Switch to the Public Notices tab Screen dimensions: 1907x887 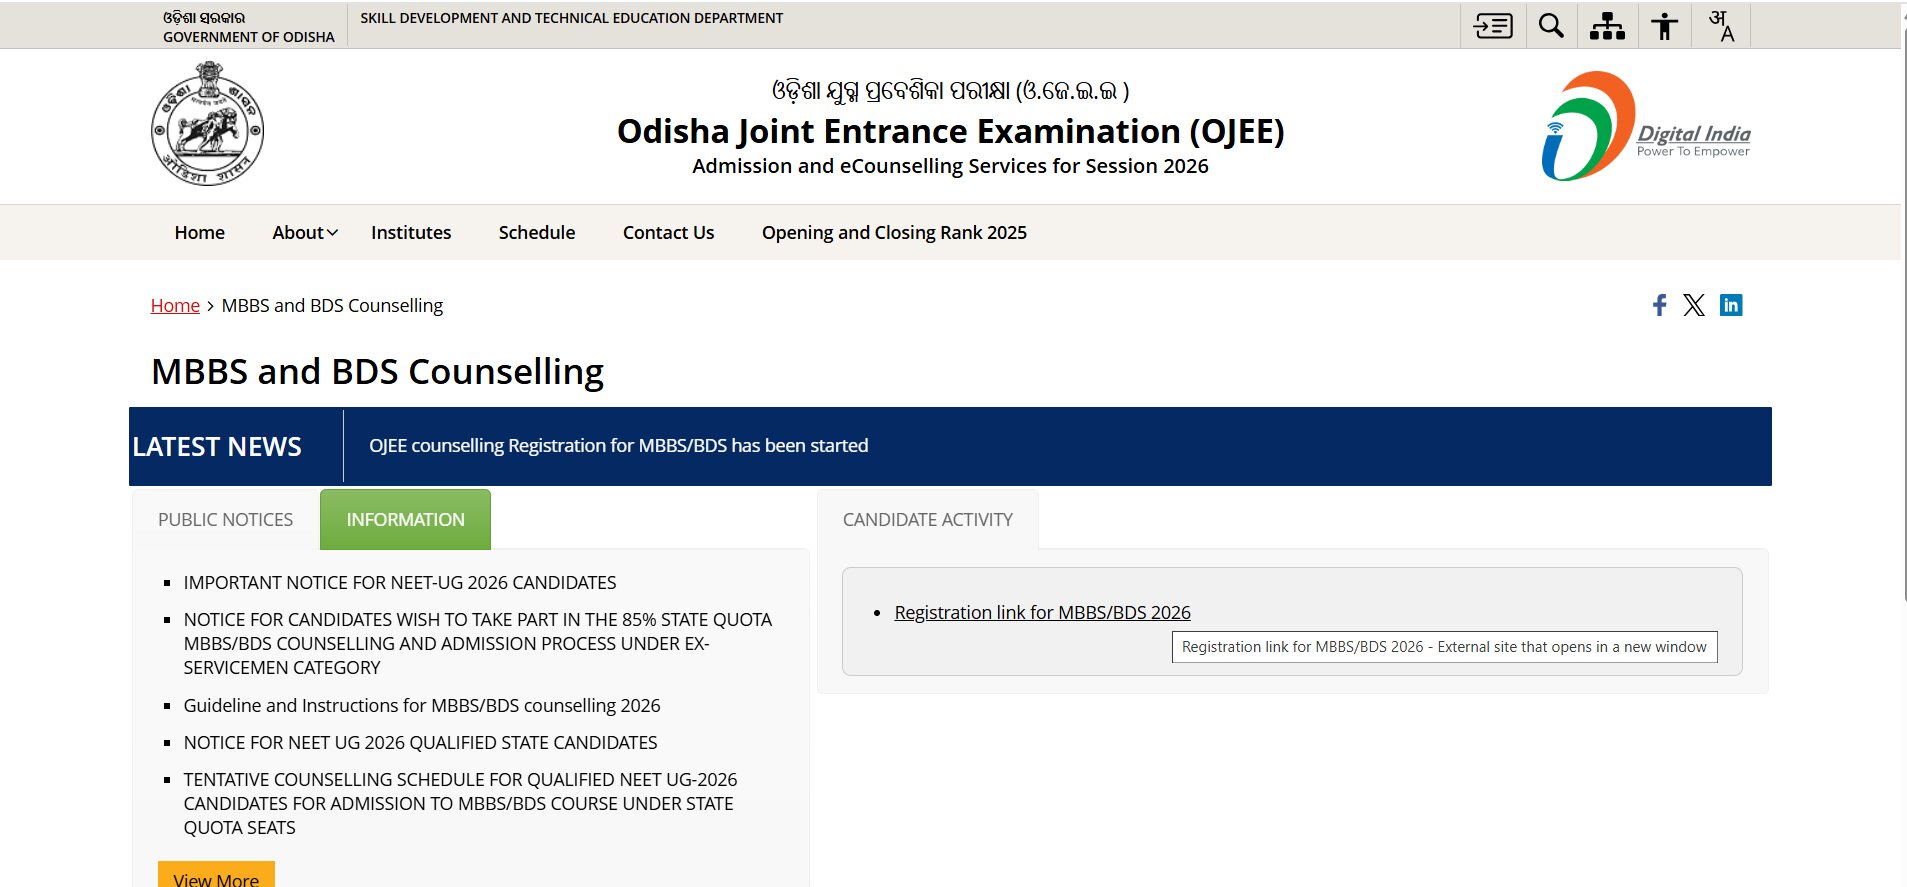[226, 520]
